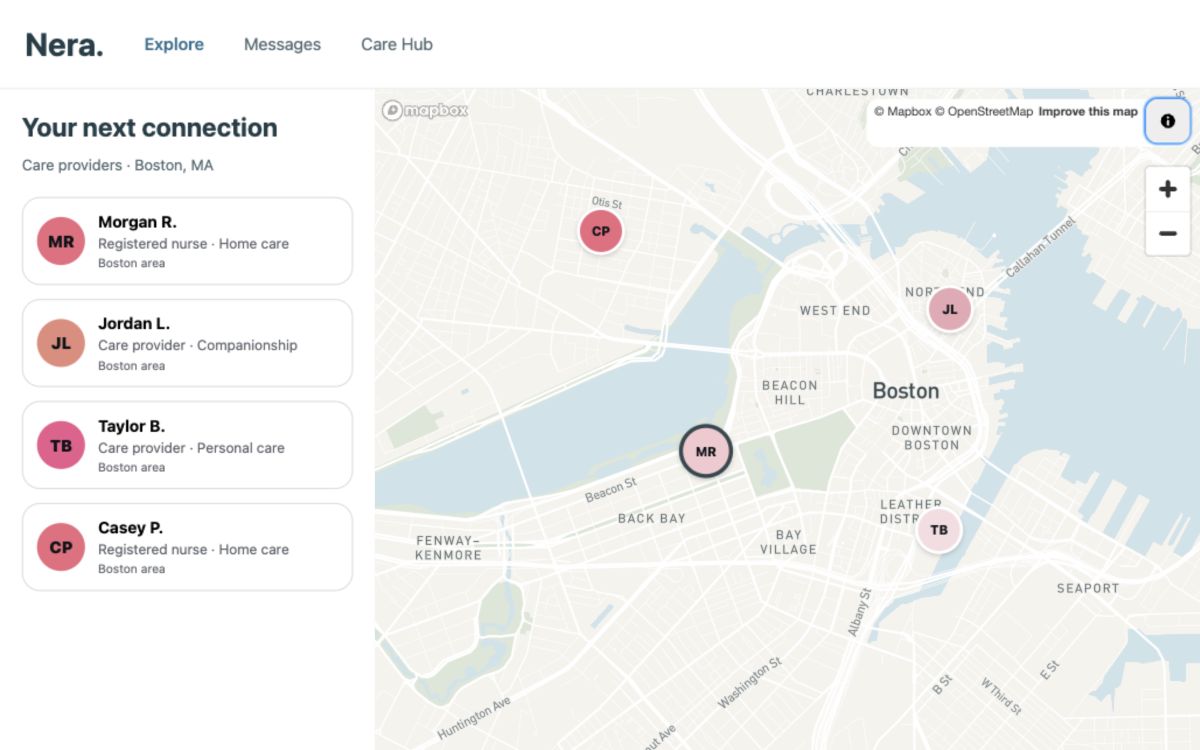Click 'Care provider · Companionship' text
Screen dimensions: 1200x750
[x=198, y=345]
